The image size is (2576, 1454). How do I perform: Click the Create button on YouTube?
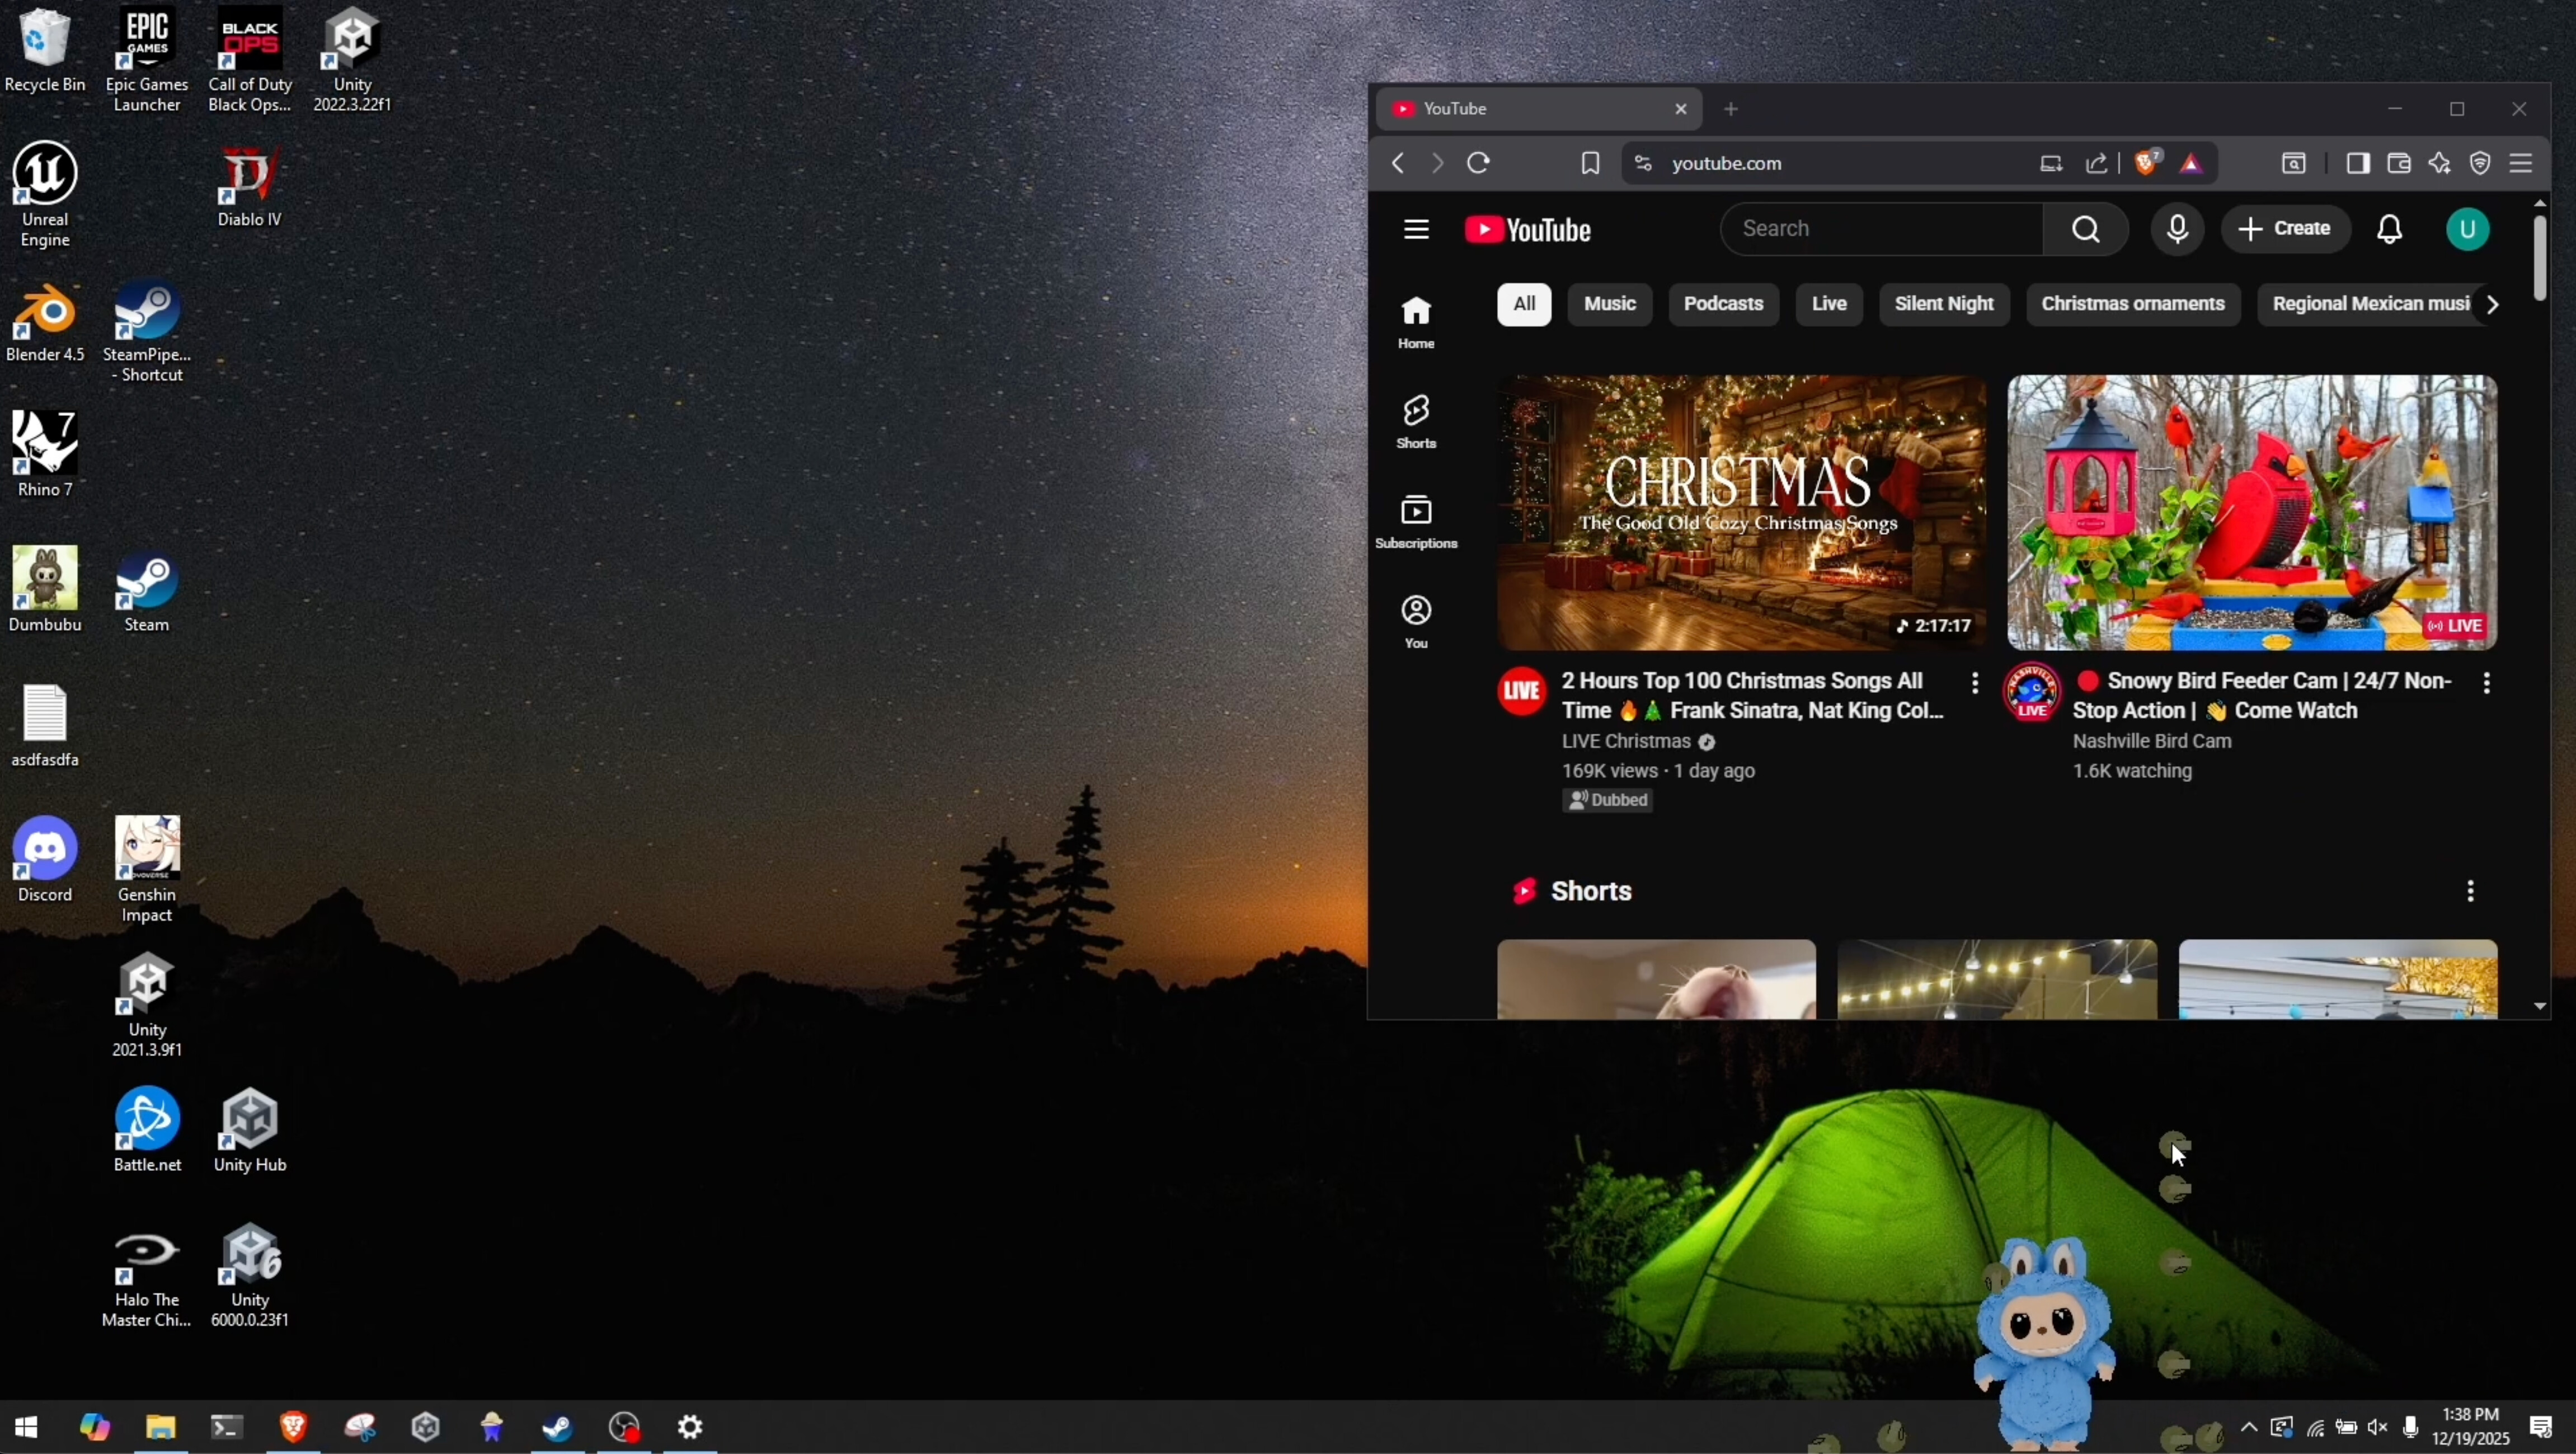pos(2286,229)
